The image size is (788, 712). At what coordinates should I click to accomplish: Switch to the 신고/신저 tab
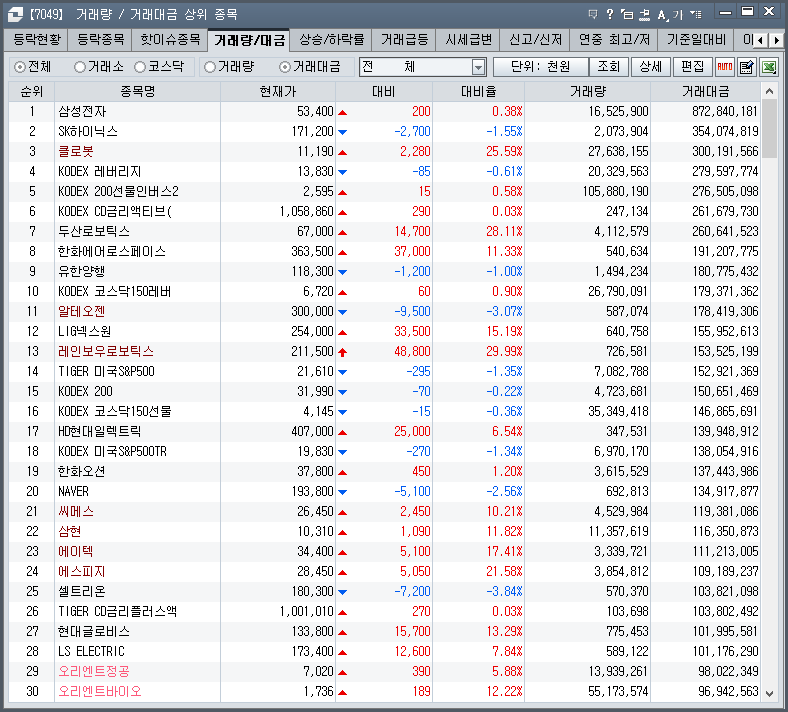pos(535,40)
